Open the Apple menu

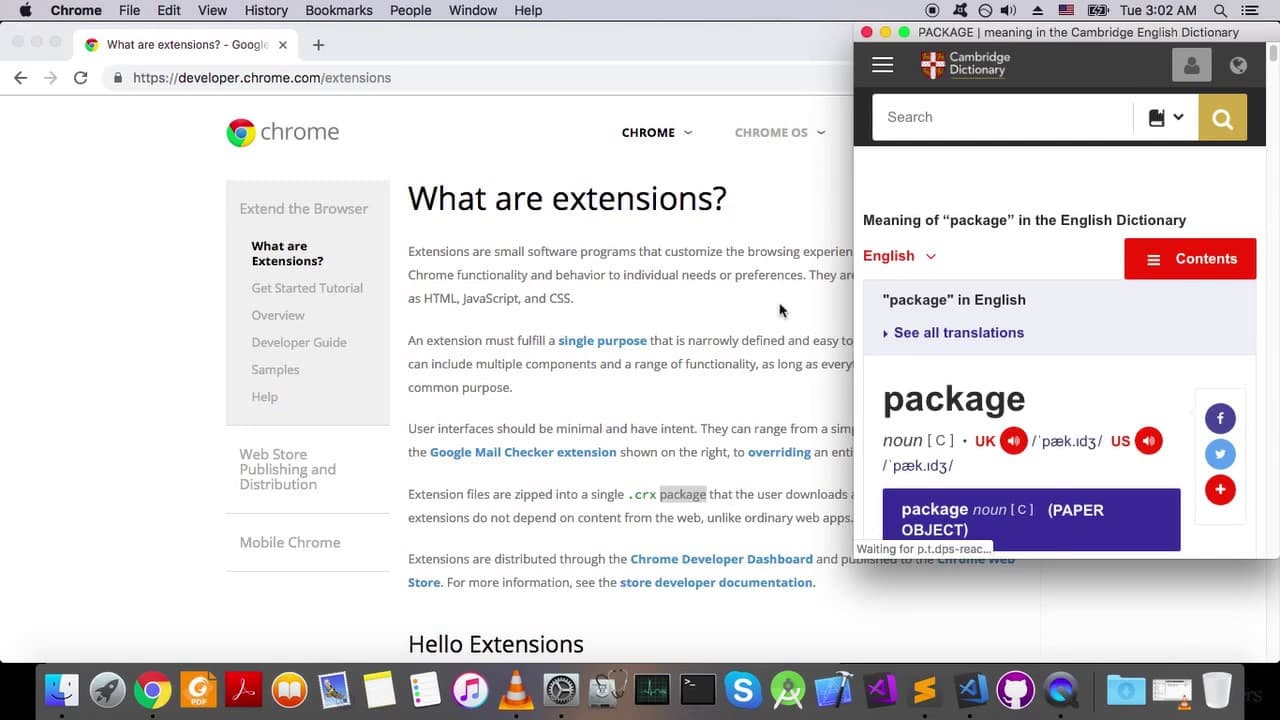[25, 10]
